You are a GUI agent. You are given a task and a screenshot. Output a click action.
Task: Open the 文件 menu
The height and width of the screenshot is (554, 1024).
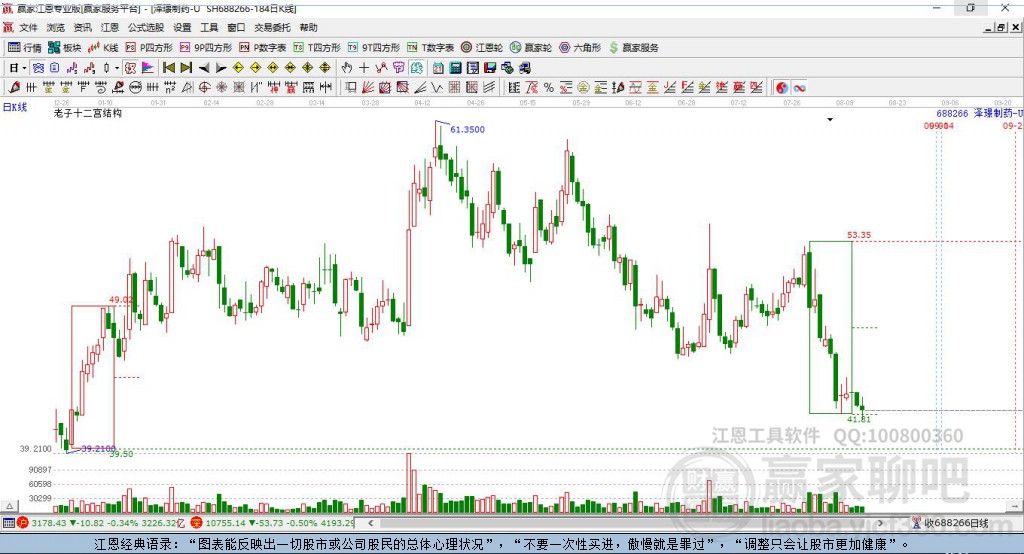28,27
